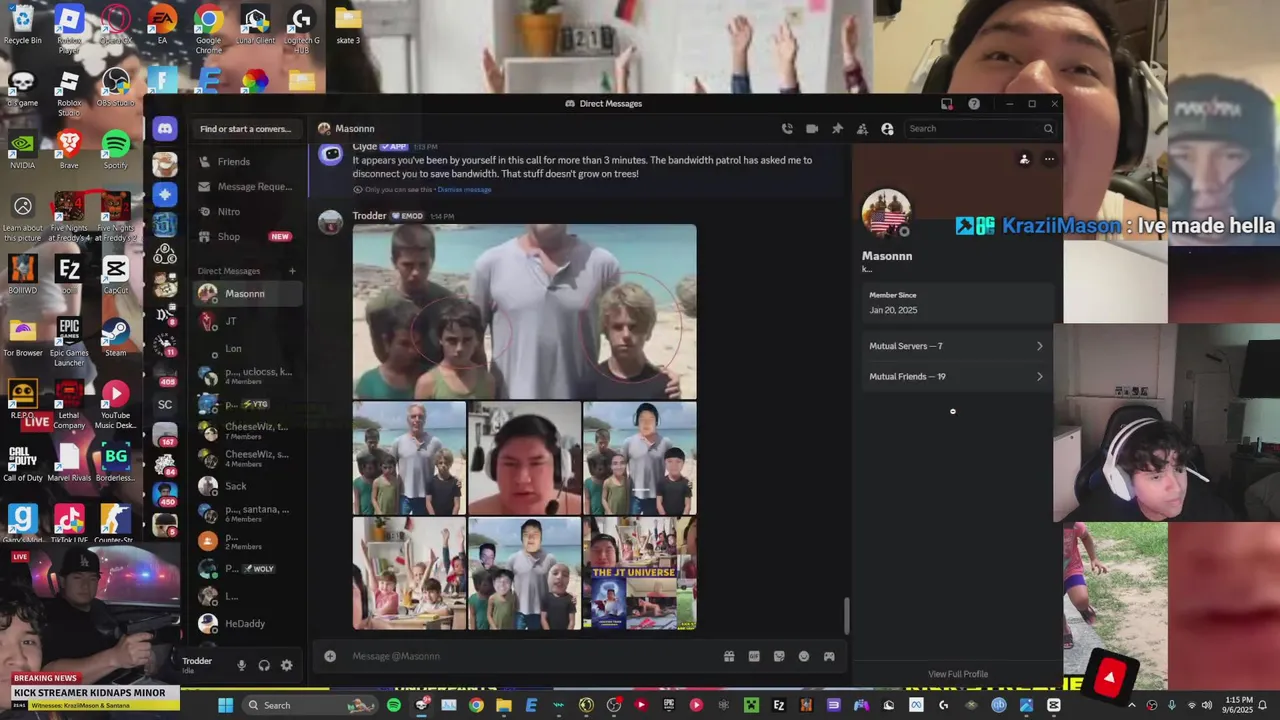Open server with 450 notification badge
The width and height of the screenshot is (1280, 720).
point(165,494)
